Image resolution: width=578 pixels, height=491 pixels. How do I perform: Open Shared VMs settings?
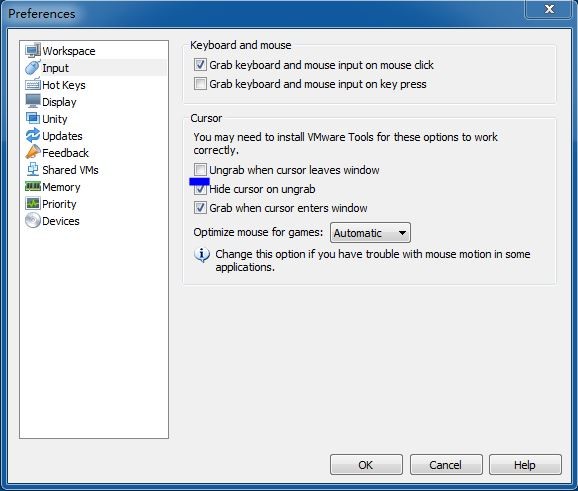70,170
